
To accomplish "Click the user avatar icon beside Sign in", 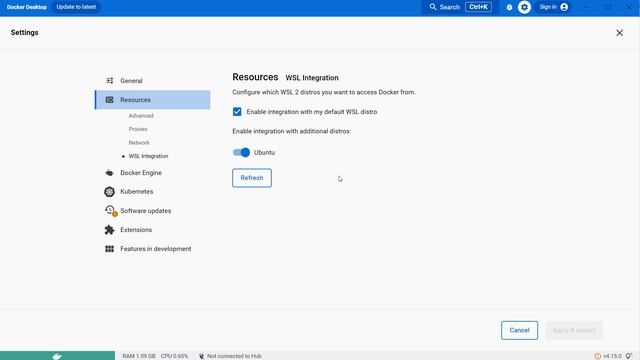I will pos(564,7).
